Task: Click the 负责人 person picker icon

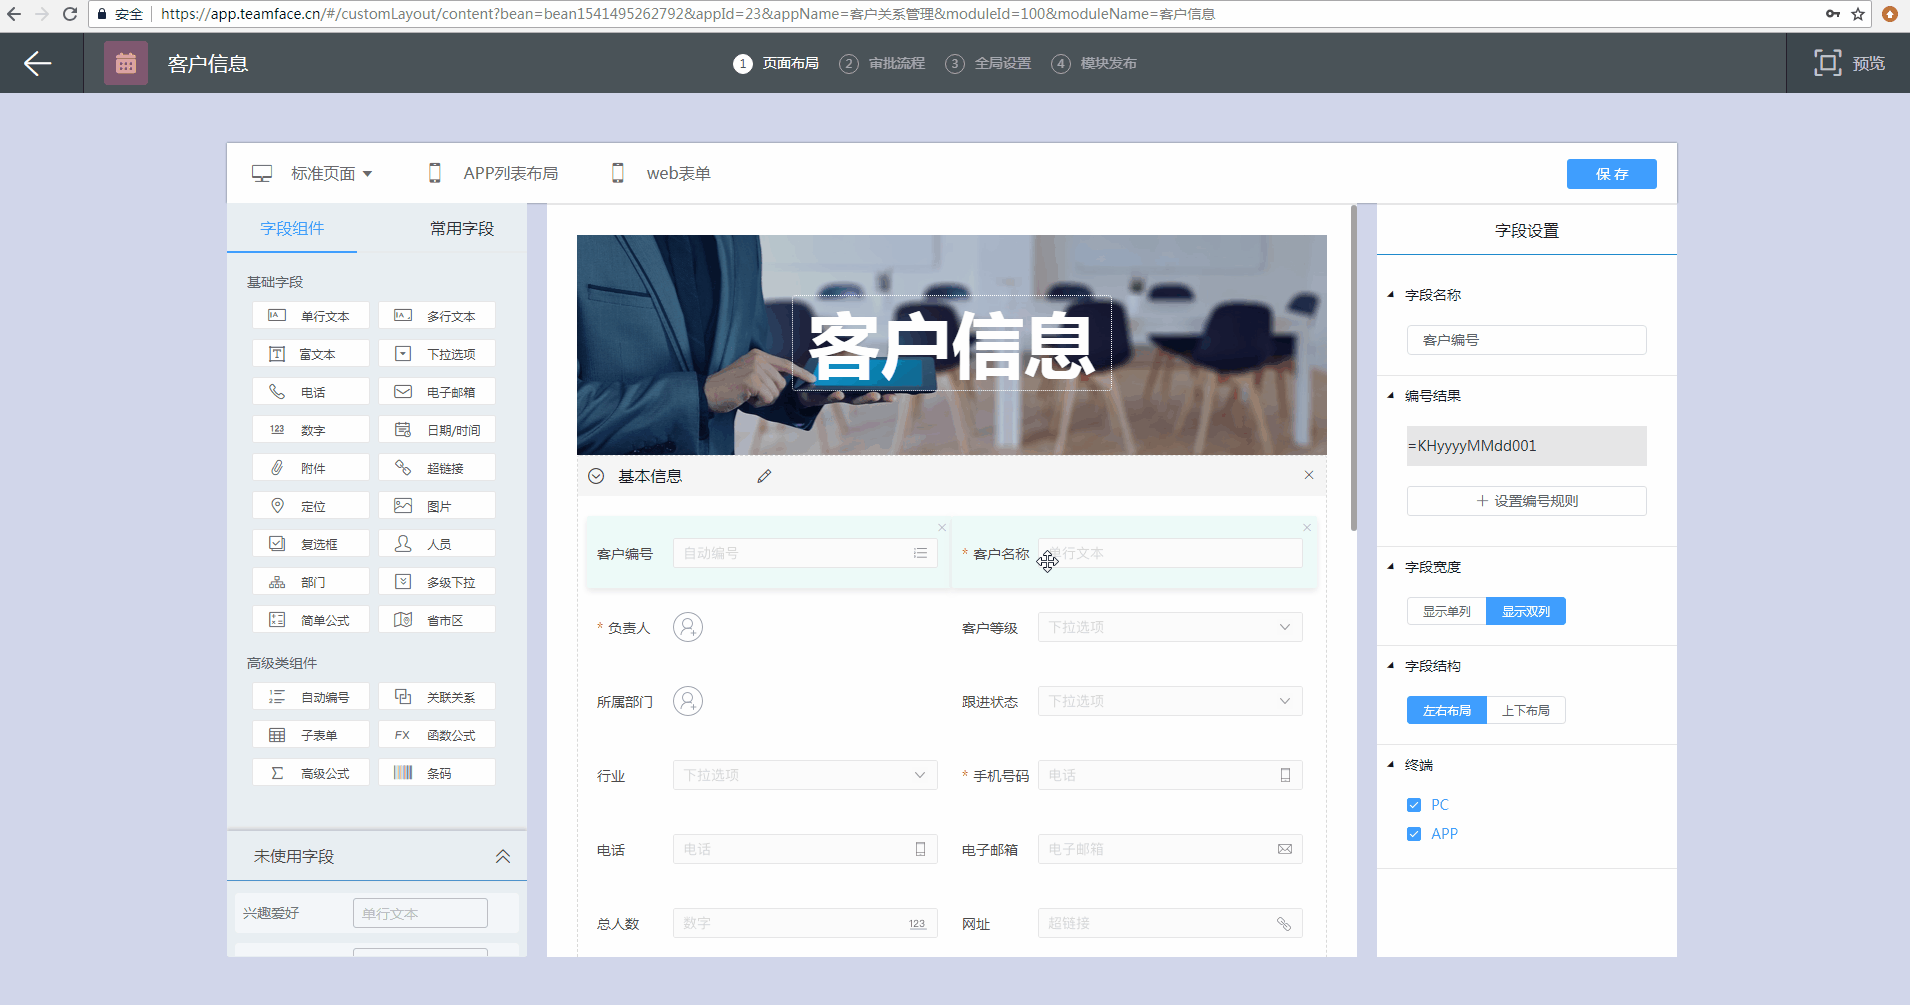Action: coord(688,627)
